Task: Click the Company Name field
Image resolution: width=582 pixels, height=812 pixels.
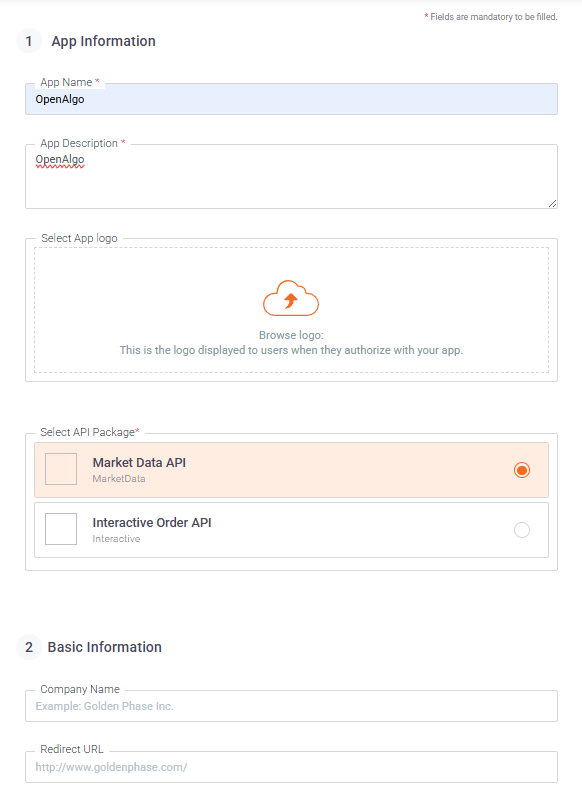Action: [x=292, y=706]
